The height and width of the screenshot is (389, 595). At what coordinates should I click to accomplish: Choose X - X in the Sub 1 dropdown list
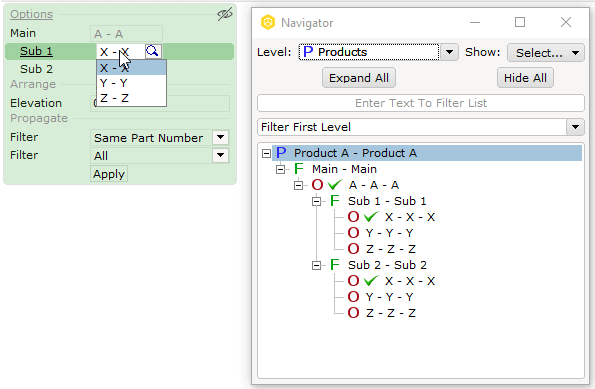[x=131, y=68]
